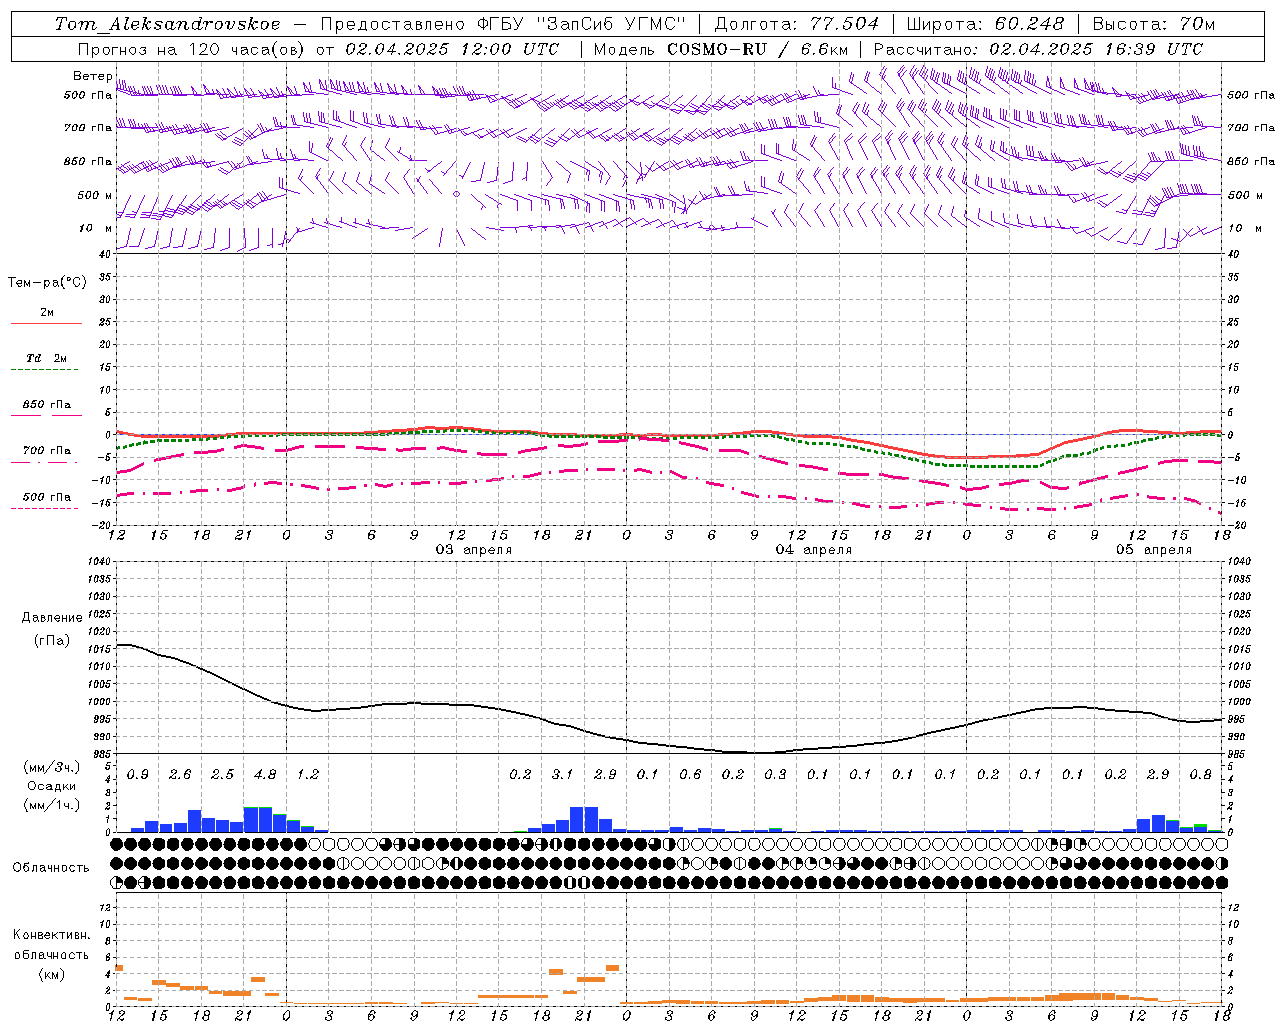Click the 0.3 precipitation value
Image resolution: width=1280 pixels, height=1024 pixels.
click(775, 775)
